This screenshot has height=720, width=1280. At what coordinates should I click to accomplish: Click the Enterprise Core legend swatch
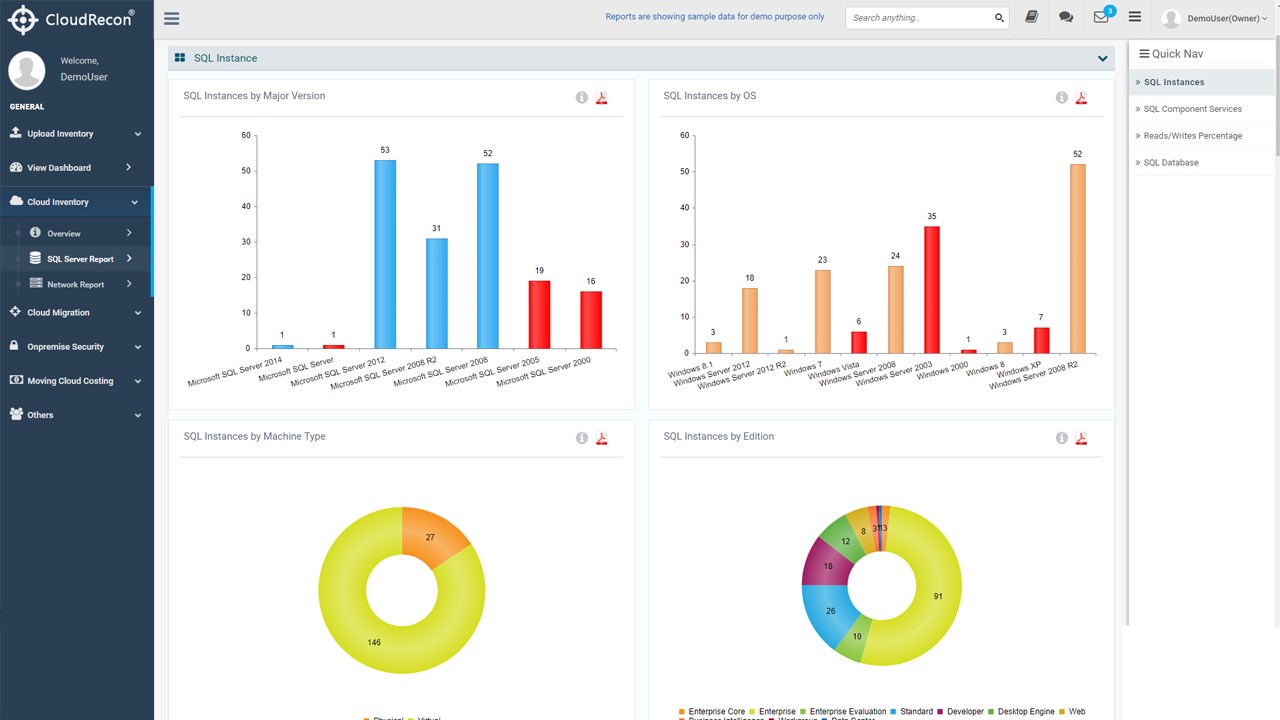click(682, 712)
